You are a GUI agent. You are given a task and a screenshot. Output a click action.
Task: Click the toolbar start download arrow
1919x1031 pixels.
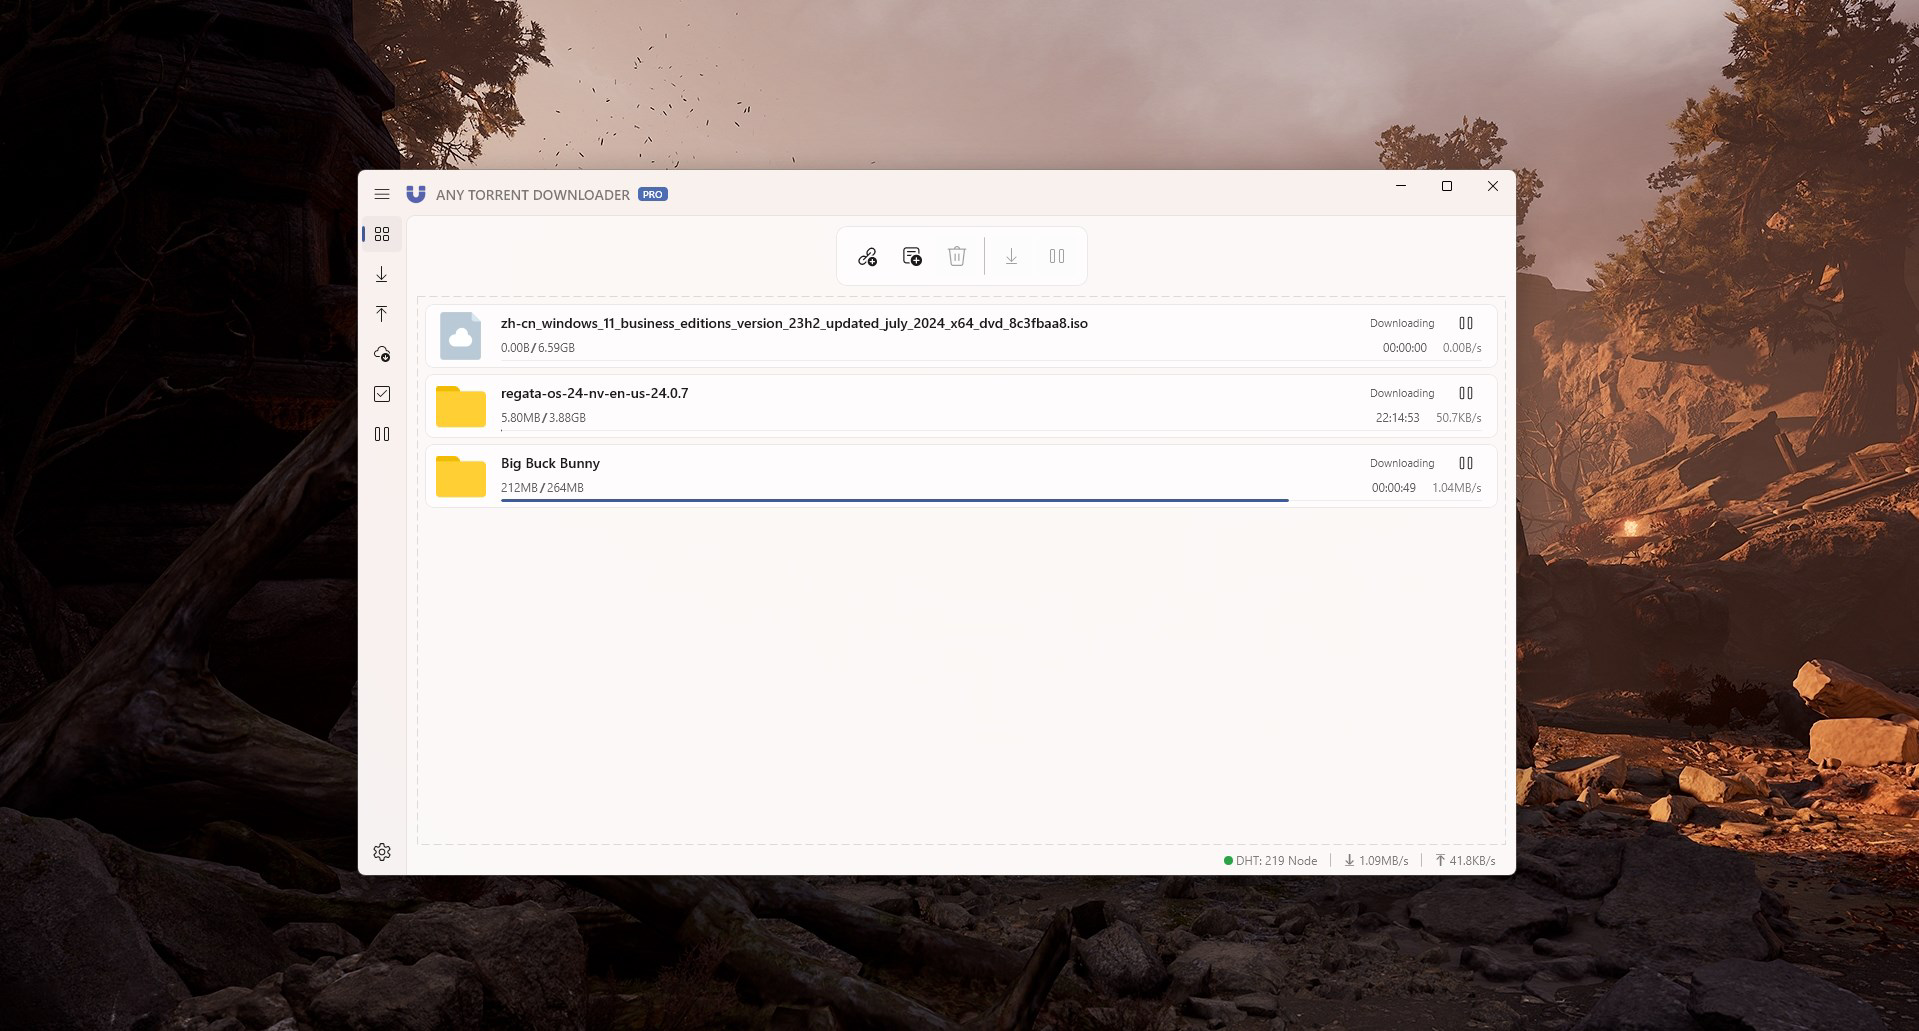tap(1011, 257)
